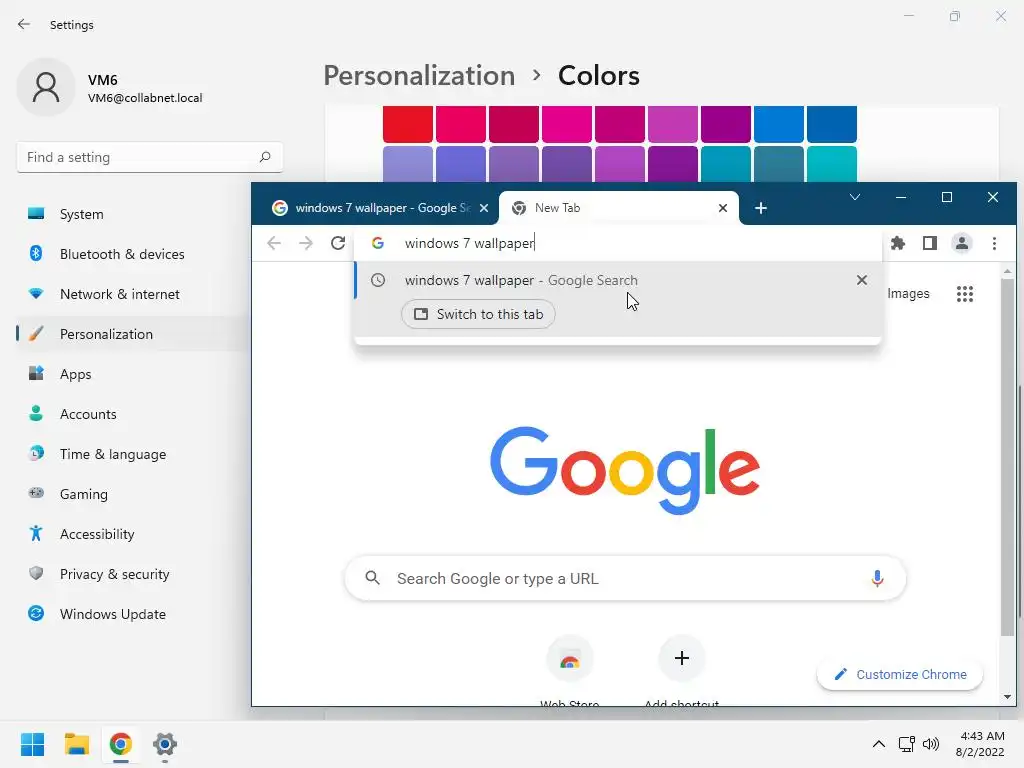Click the Add shortcut plus button
Screen dimensions: 1024x768
[x=682, y=658]
